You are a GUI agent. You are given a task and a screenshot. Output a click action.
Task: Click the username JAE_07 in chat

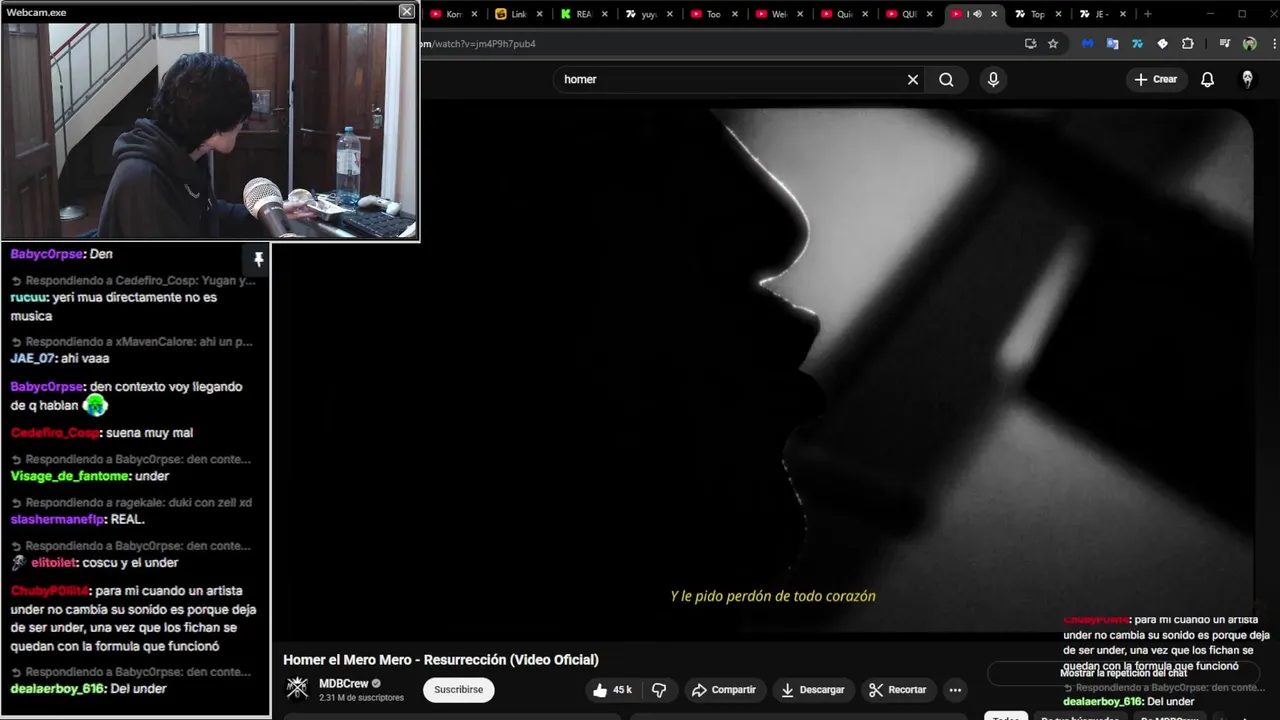(32, 358)
